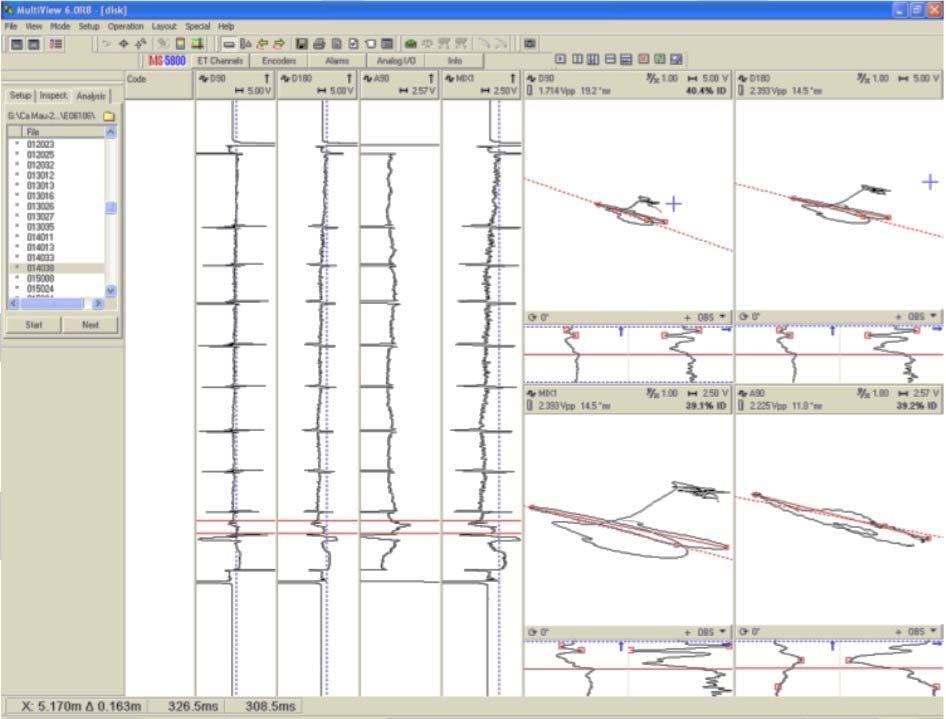Click the 39.2% ID readout on A90
This screenshot has height=719, width=946.
(x=916, y=405)
